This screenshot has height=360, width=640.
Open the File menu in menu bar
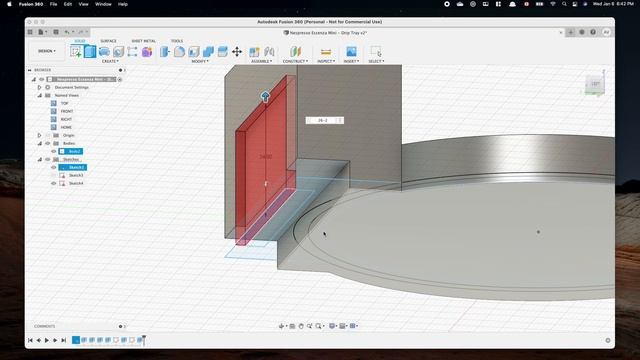[53, 4]
